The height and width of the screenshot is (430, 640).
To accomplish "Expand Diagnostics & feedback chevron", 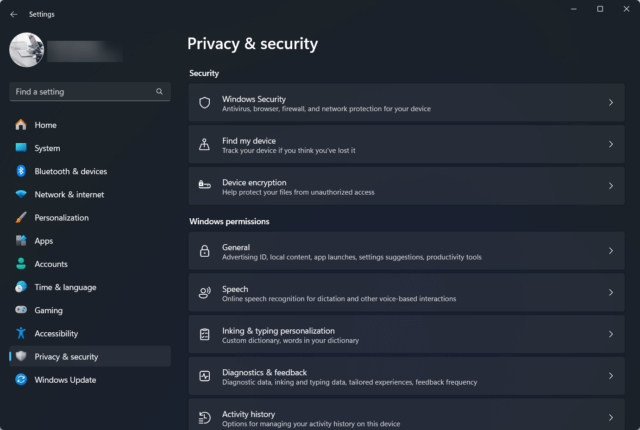I will [x=611, y=375].
